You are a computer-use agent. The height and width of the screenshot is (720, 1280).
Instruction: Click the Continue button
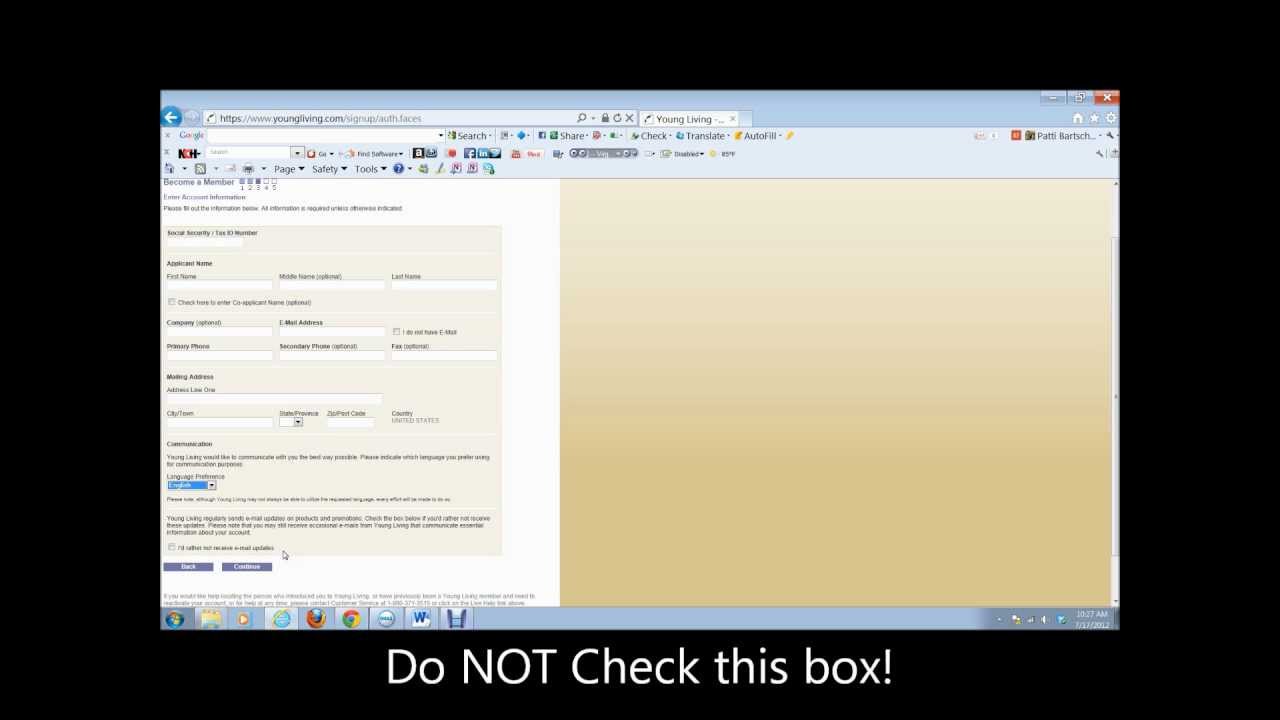pos(247,567)
